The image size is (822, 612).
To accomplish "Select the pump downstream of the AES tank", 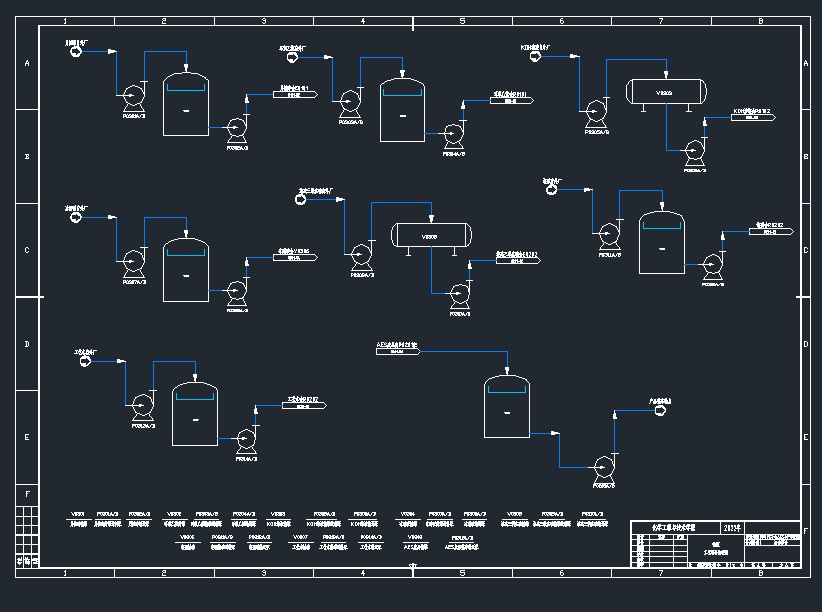I will tap(604, 468).
